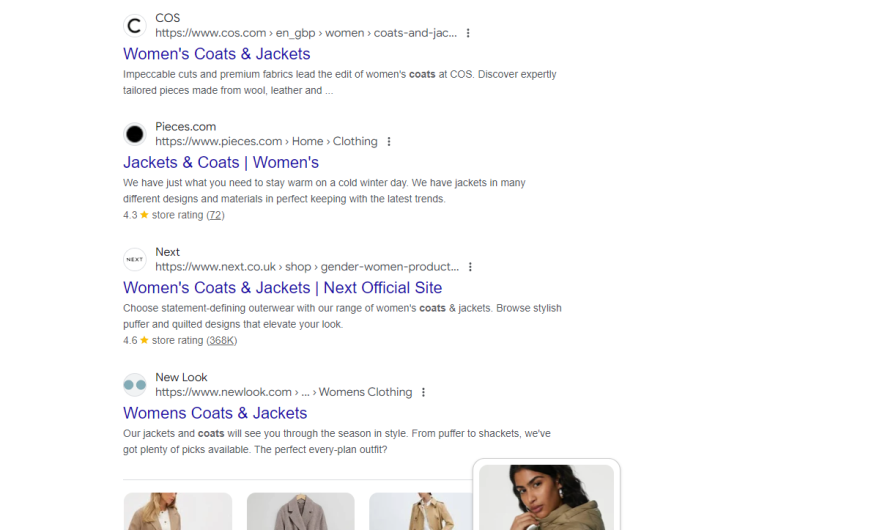Click the "Choose statement-defining outerwear" snippet
Screen dimensions: 885x530
(x=342, y=316)
